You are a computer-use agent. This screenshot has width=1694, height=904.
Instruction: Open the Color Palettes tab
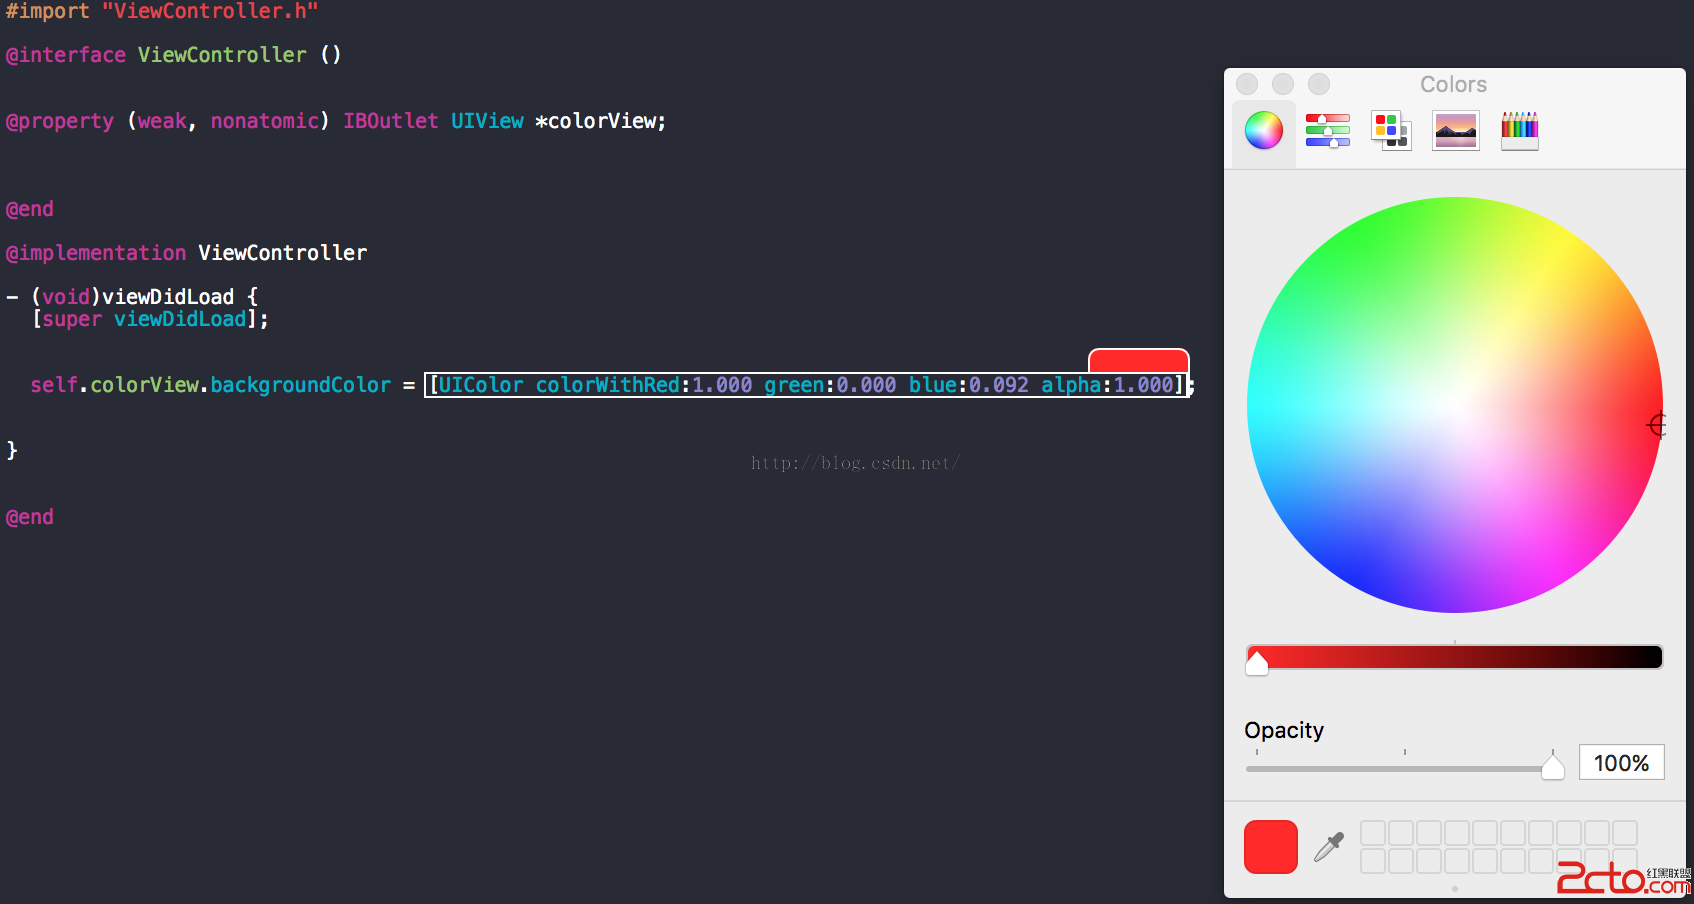pos(1391,131)
